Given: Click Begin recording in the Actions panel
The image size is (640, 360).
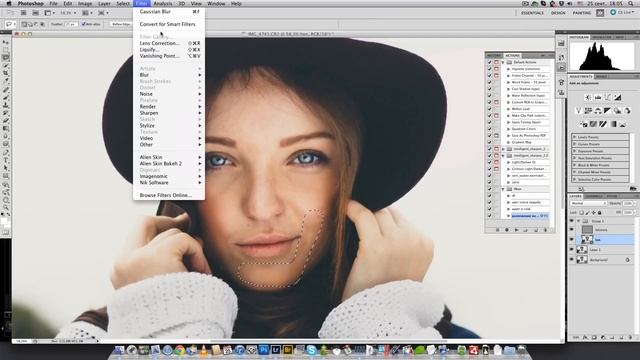Looking at the screenshot, I should [x=507, y=230].
